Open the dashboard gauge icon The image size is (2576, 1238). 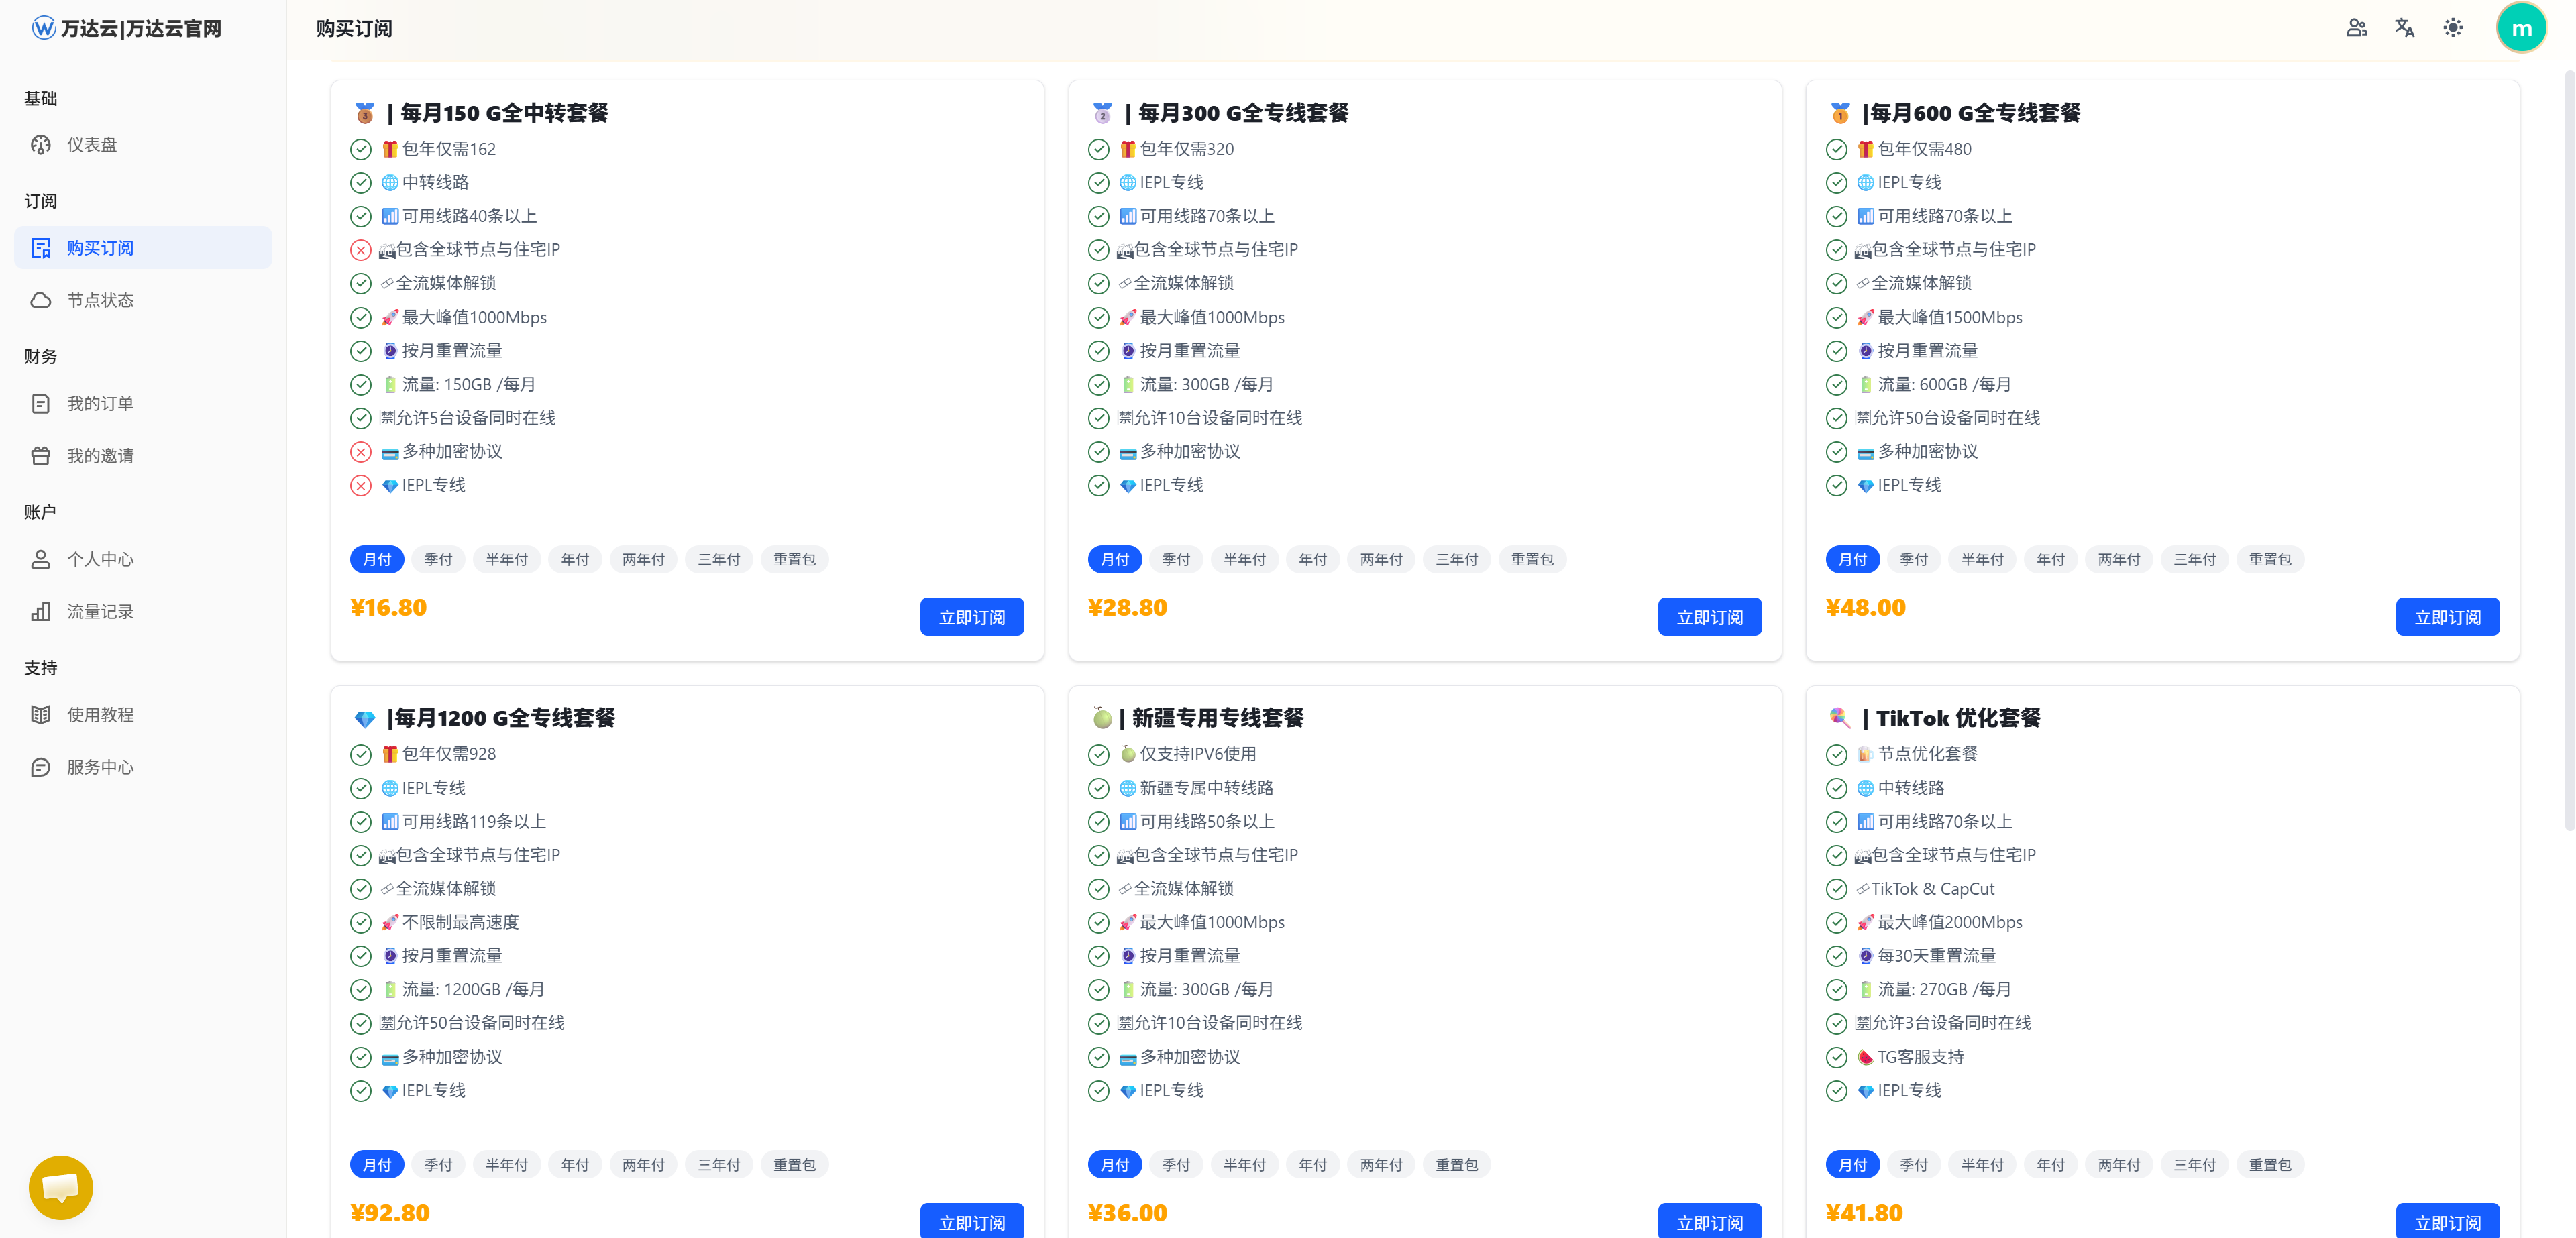click(x=41, y=145)
